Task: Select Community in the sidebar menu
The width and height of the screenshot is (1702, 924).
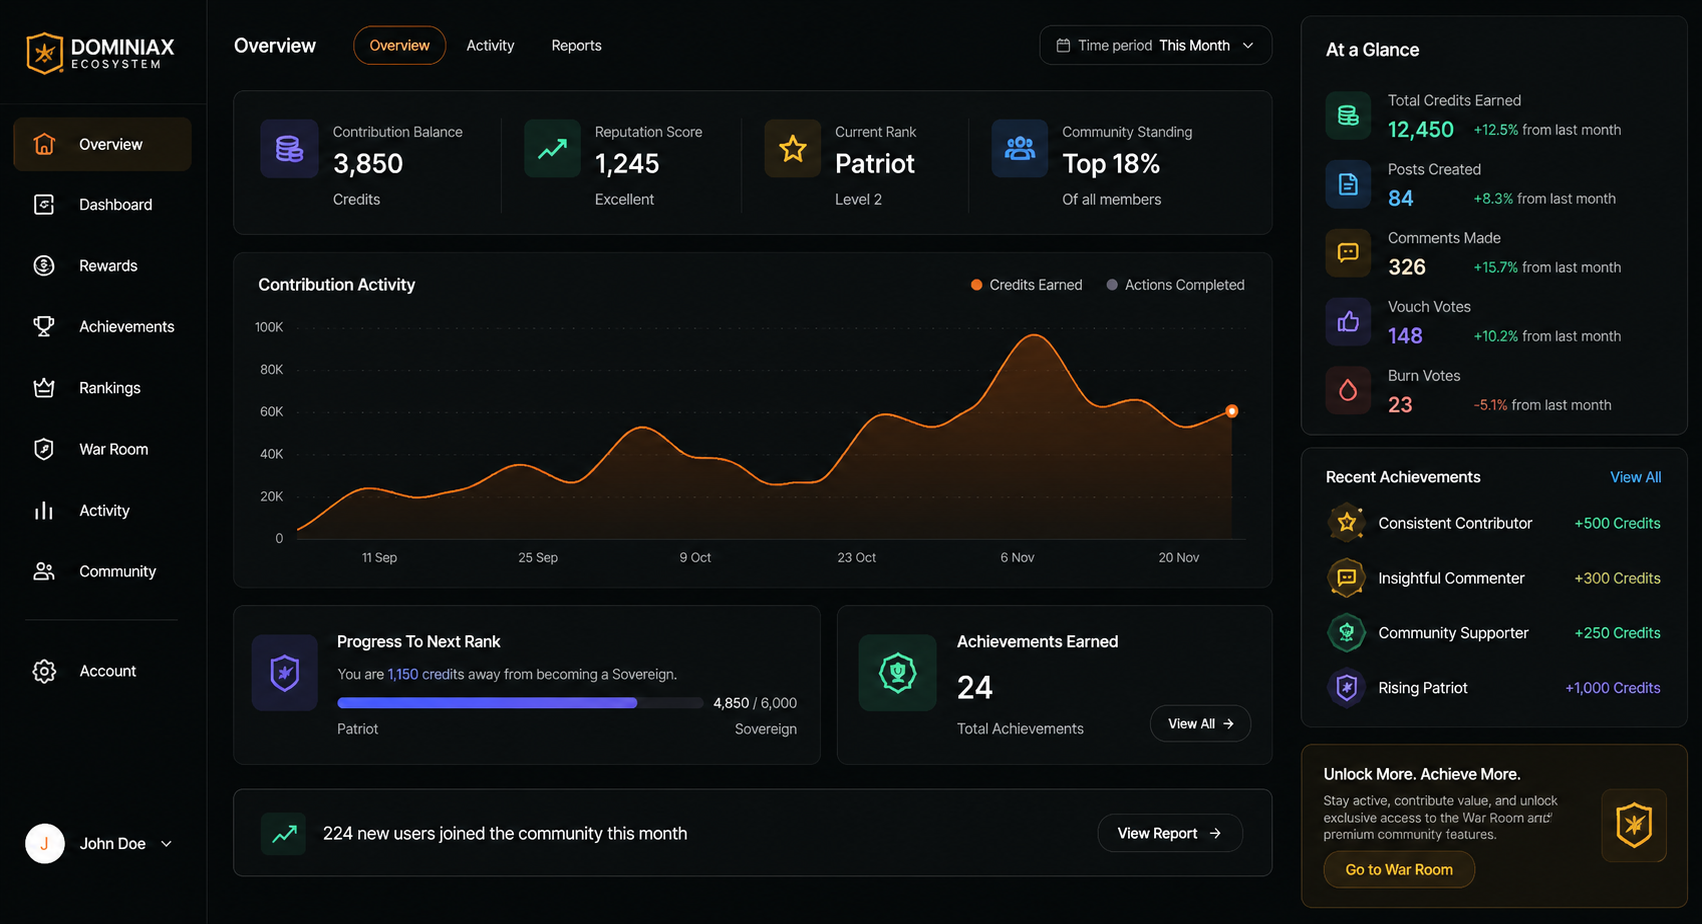Action: point(102,572)
